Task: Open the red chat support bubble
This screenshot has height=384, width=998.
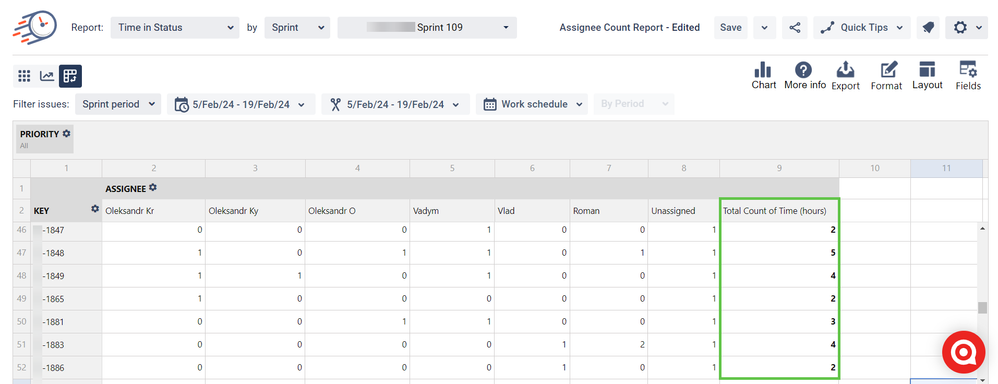Action: pyautogui.click(x=965, y=352)
